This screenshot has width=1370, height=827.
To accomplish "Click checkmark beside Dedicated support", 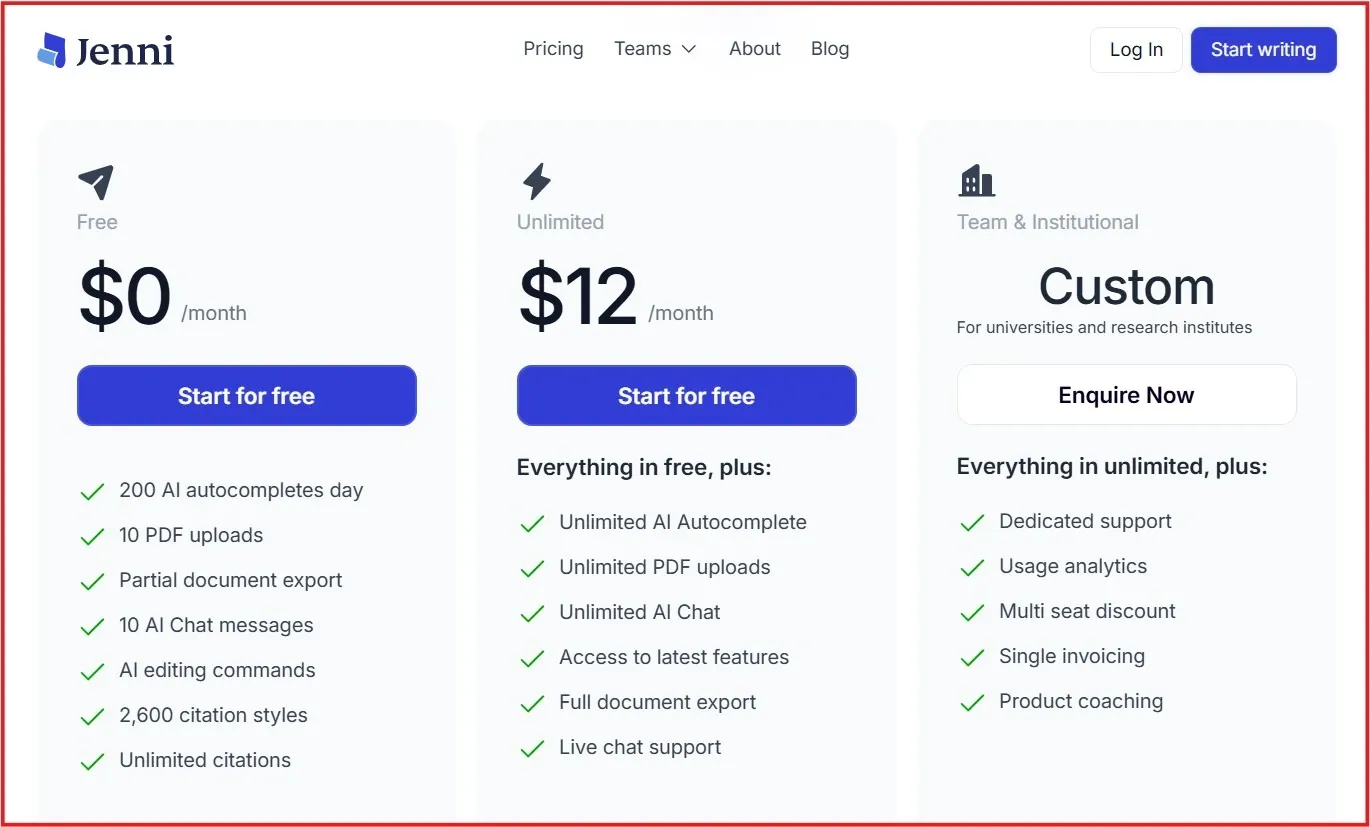I will pyautogui.click(x=972, y=523).
